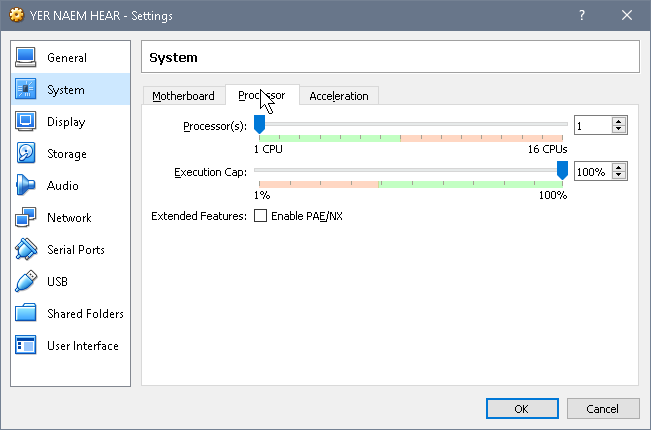
Task: Click the Cancel button
Action: tap(602, 409)
